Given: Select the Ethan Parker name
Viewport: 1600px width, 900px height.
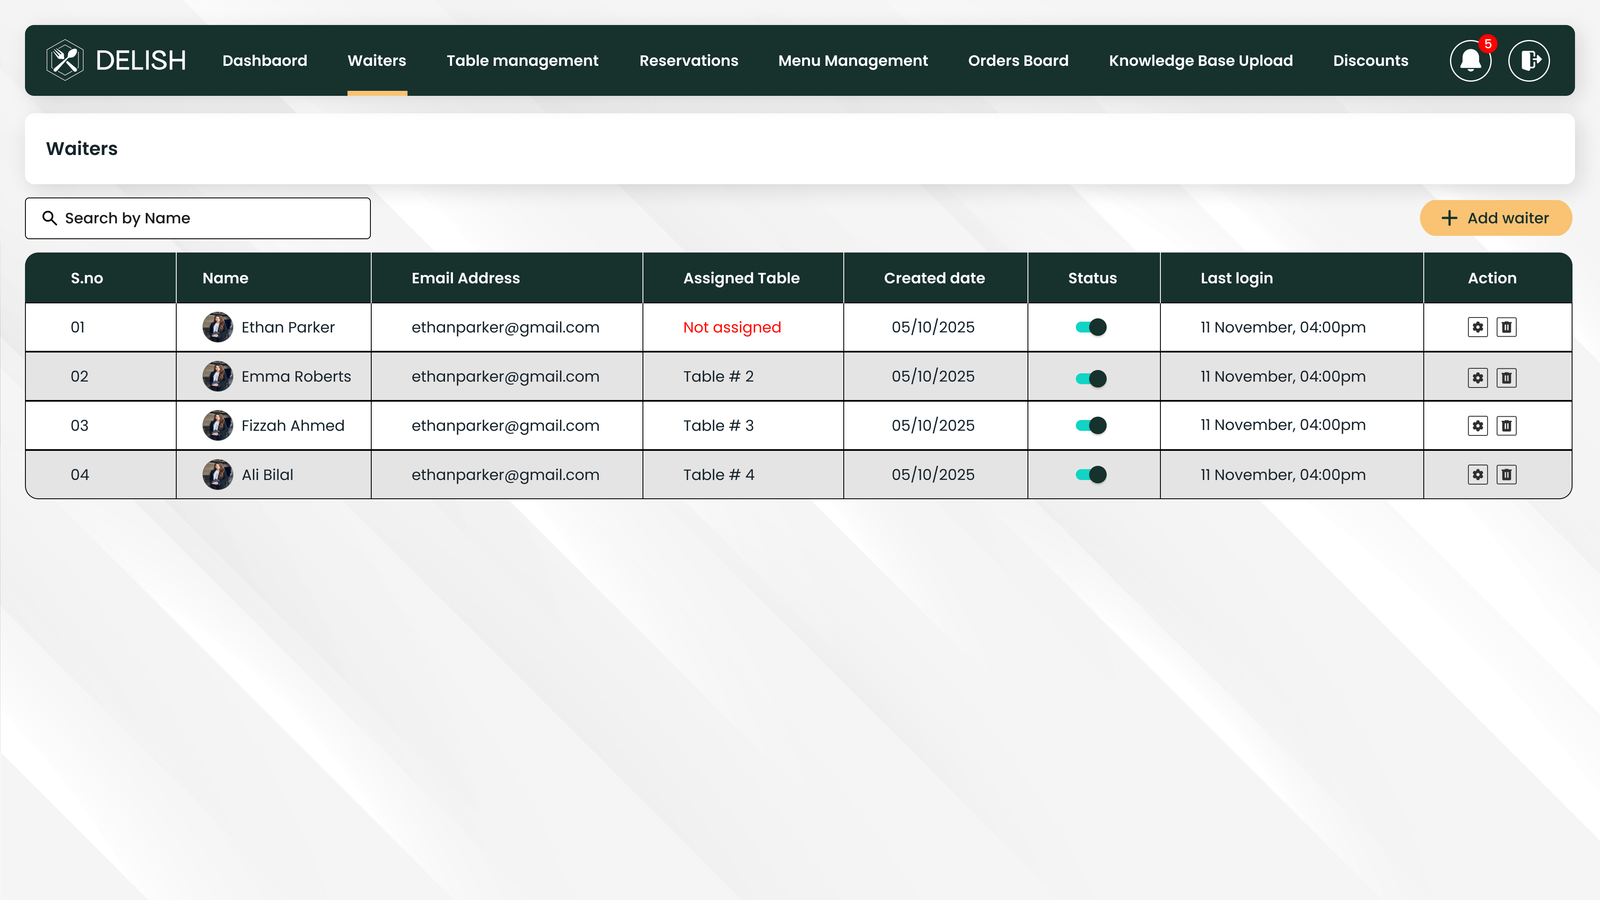Looking at the screenshot, I should click(x=288, y=327).
